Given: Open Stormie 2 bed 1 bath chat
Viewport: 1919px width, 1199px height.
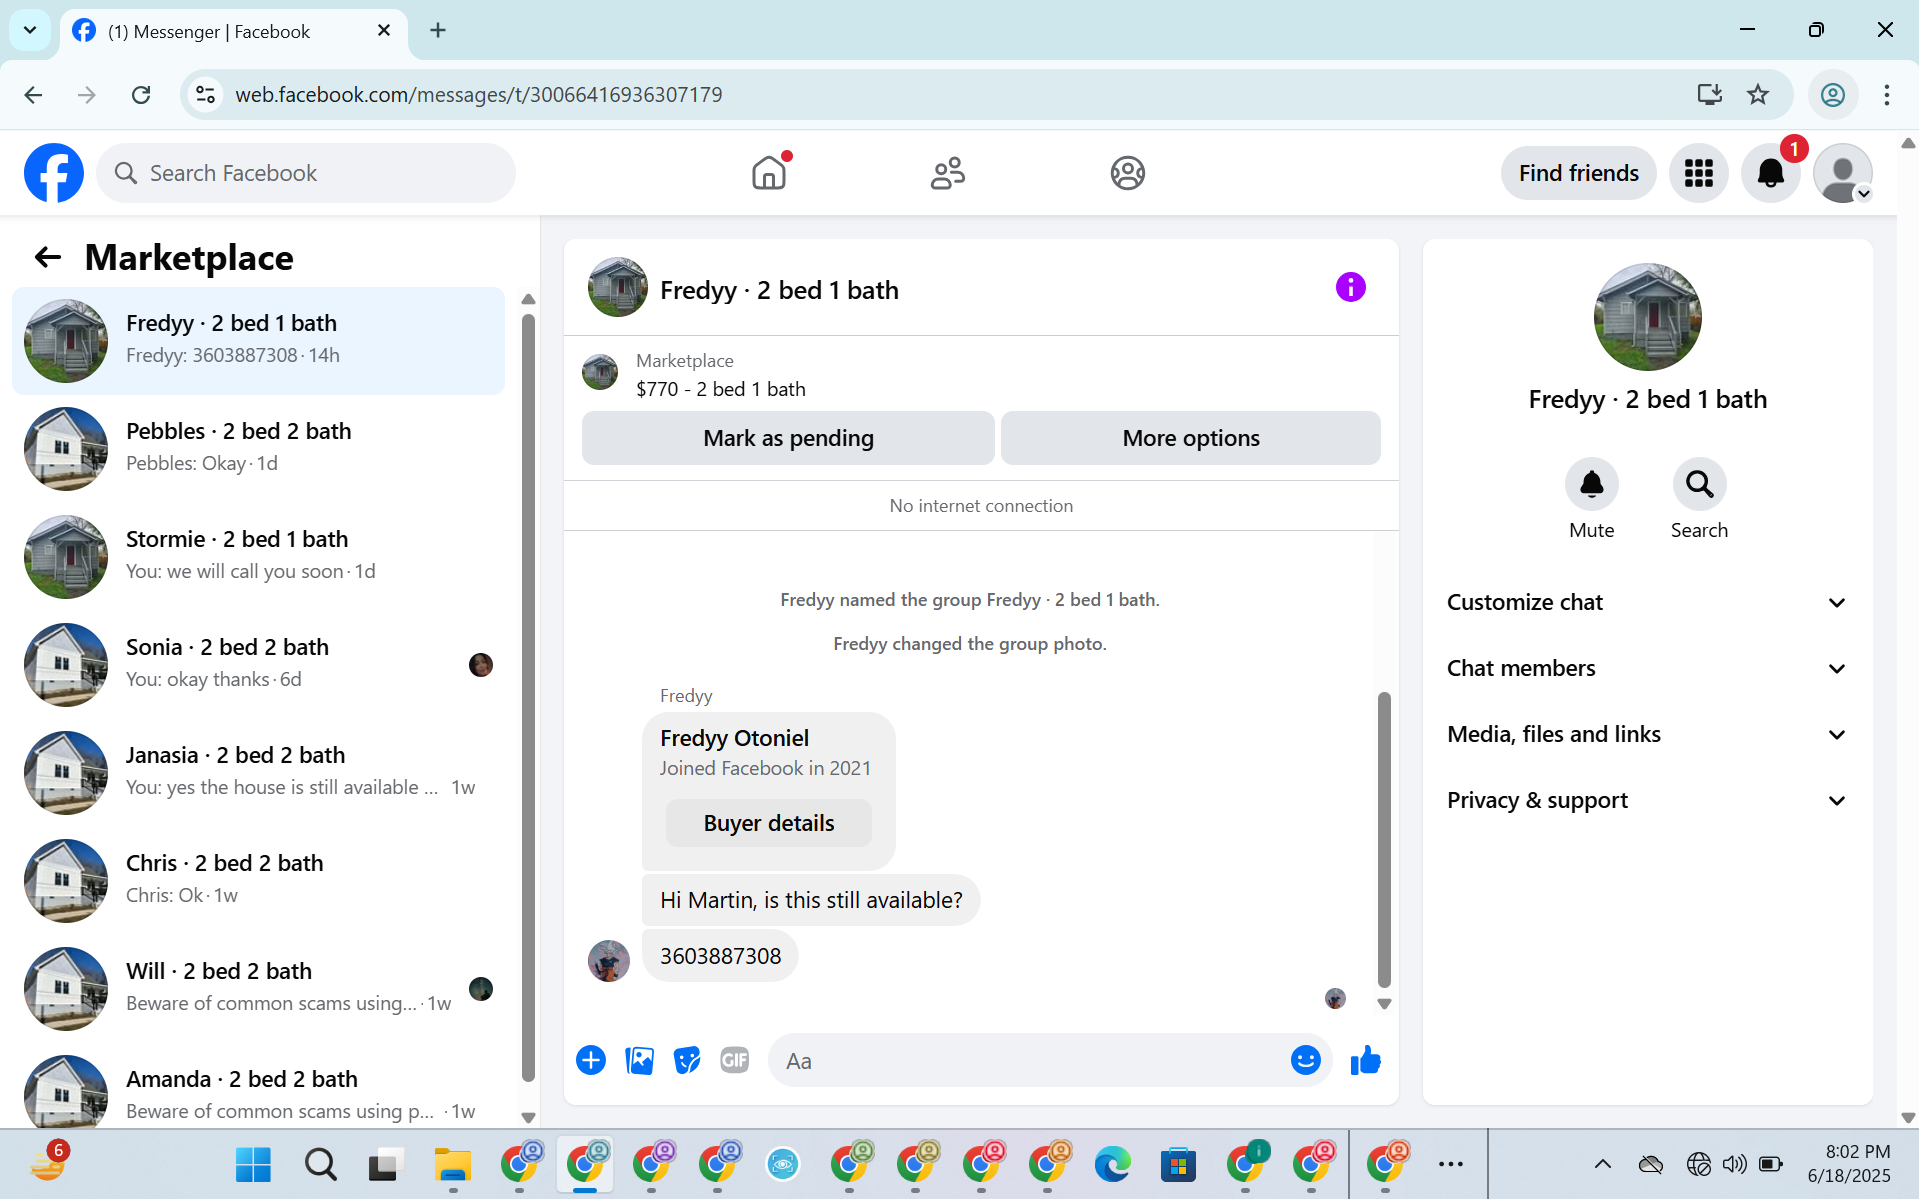Looking at the screenshot, I should pos(258,557).
